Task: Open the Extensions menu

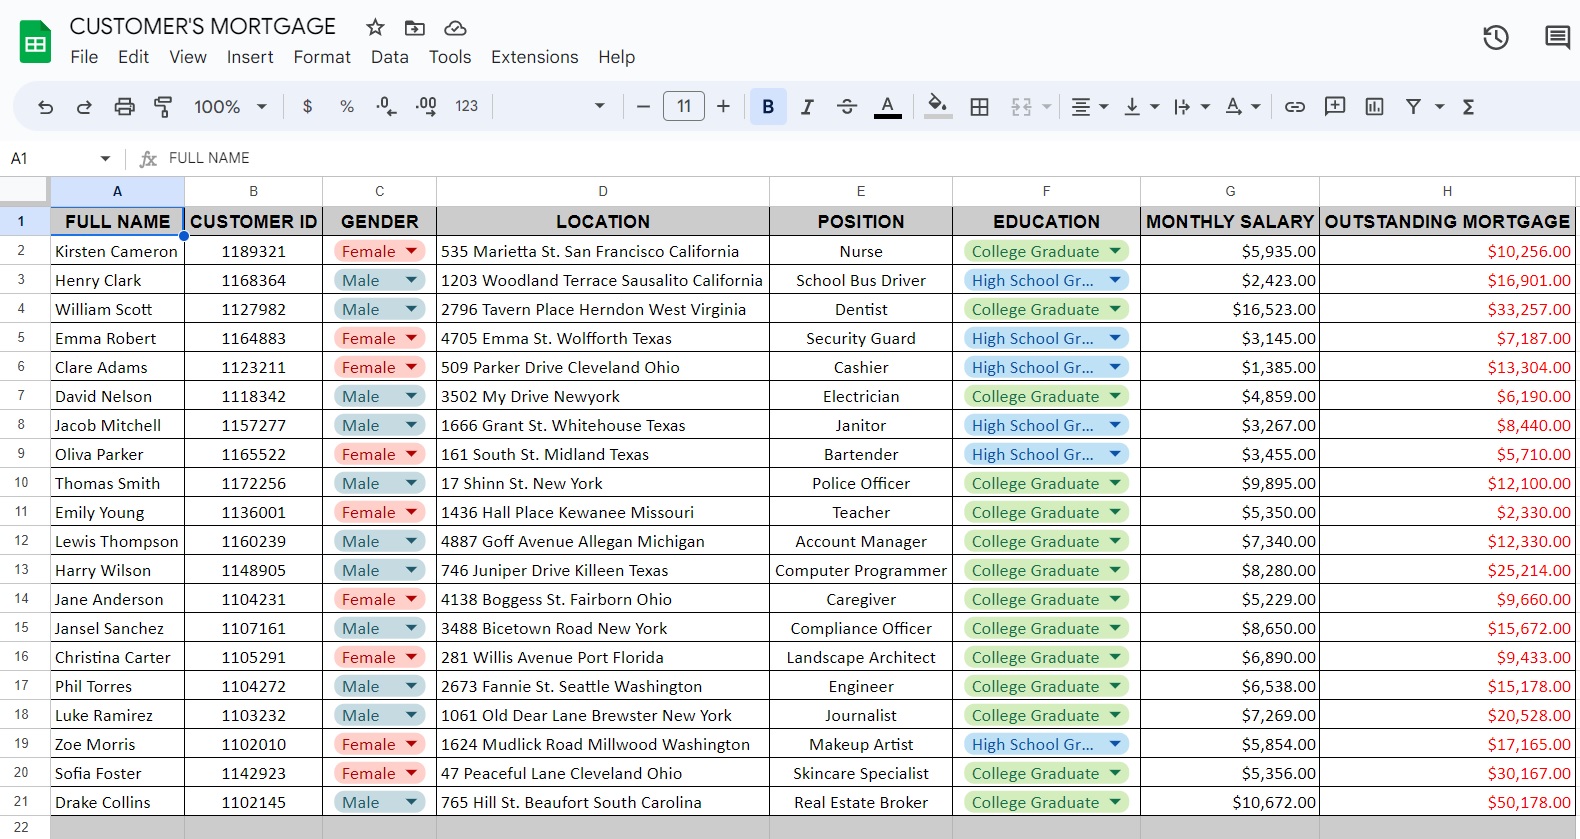Action: pos(534,57)
